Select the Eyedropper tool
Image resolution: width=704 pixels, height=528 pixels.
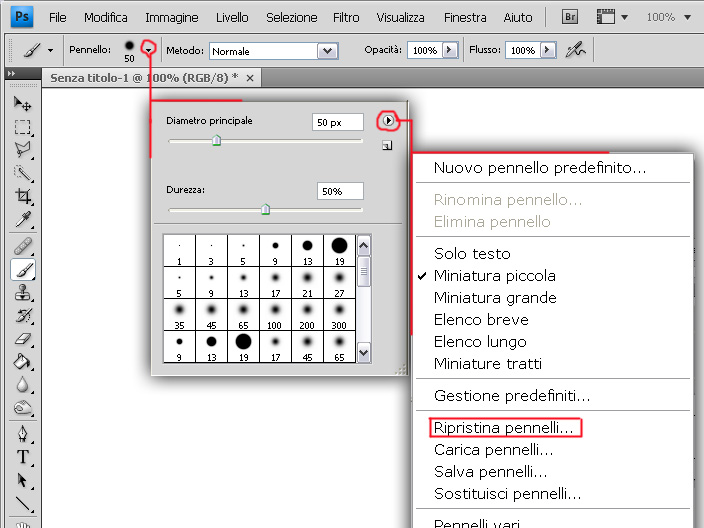pyautogui.click(x=22, y=220)
